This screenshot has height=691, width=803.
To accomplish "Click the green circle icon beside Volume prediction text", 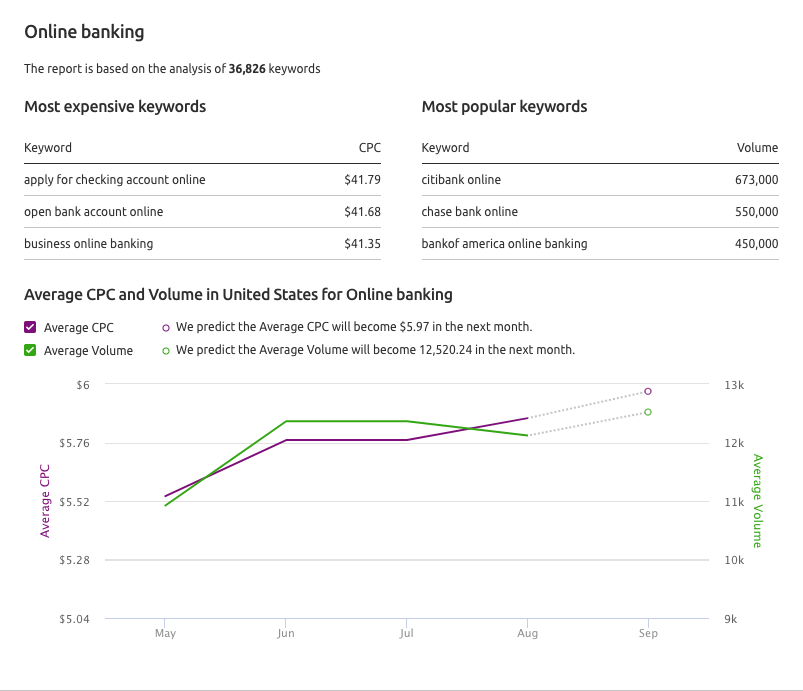I will (x=166, y=351).
